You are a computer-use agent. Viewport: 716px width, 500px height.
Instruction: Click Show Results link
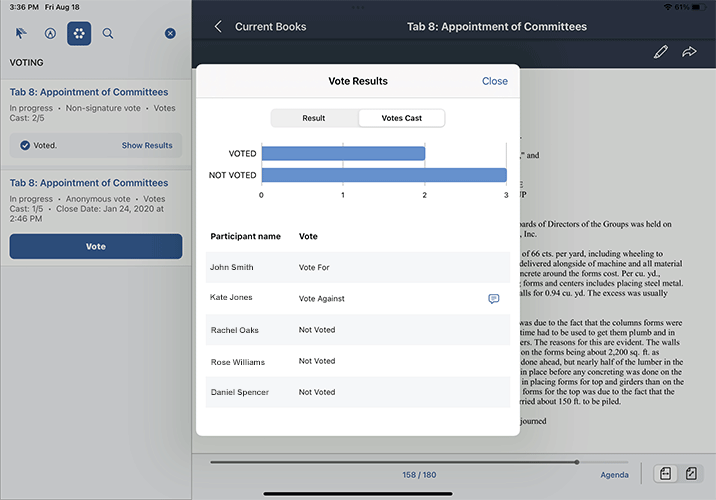147,146
